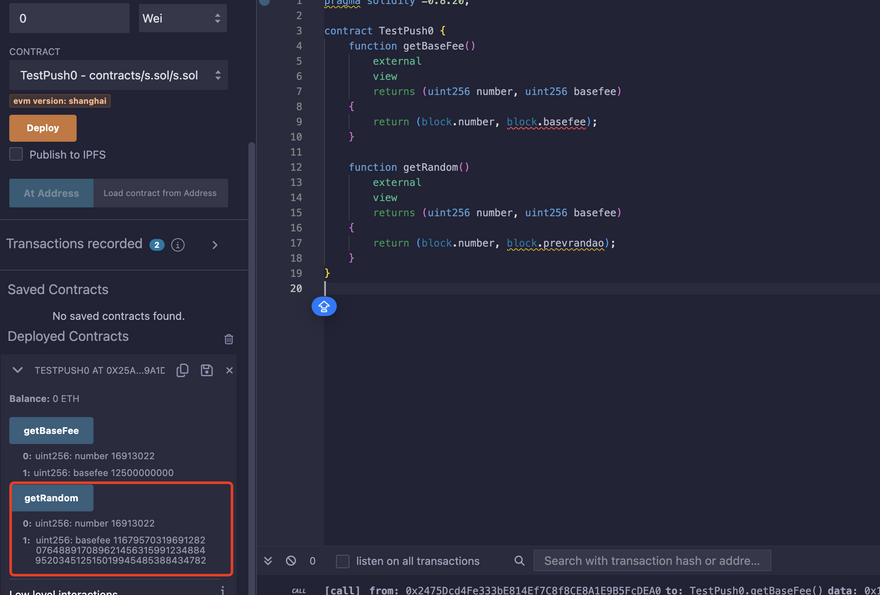Call the getBaseFee function
Viewport: 880px width, 595px height.
coord(51,431)
